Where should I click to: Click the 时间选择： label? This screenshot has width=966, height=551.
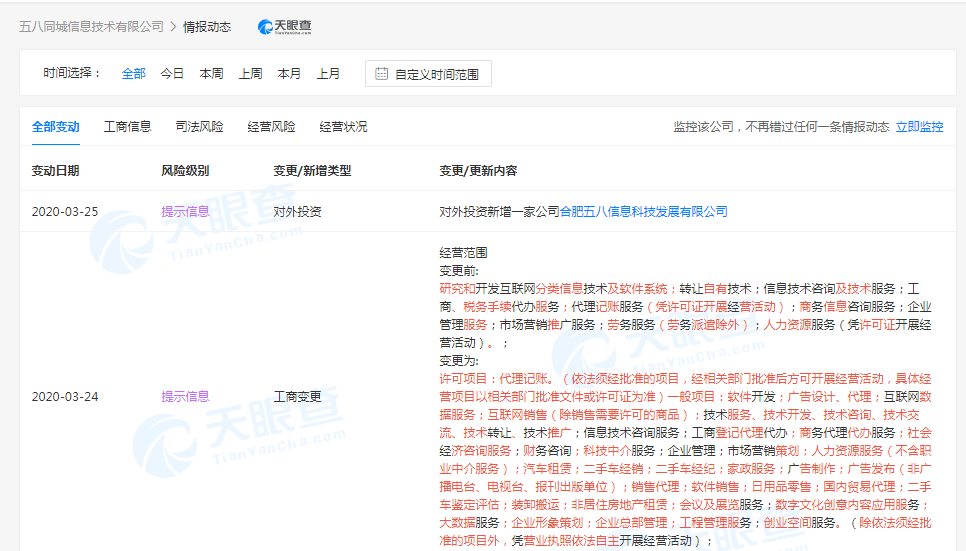[x=71, y=73]
